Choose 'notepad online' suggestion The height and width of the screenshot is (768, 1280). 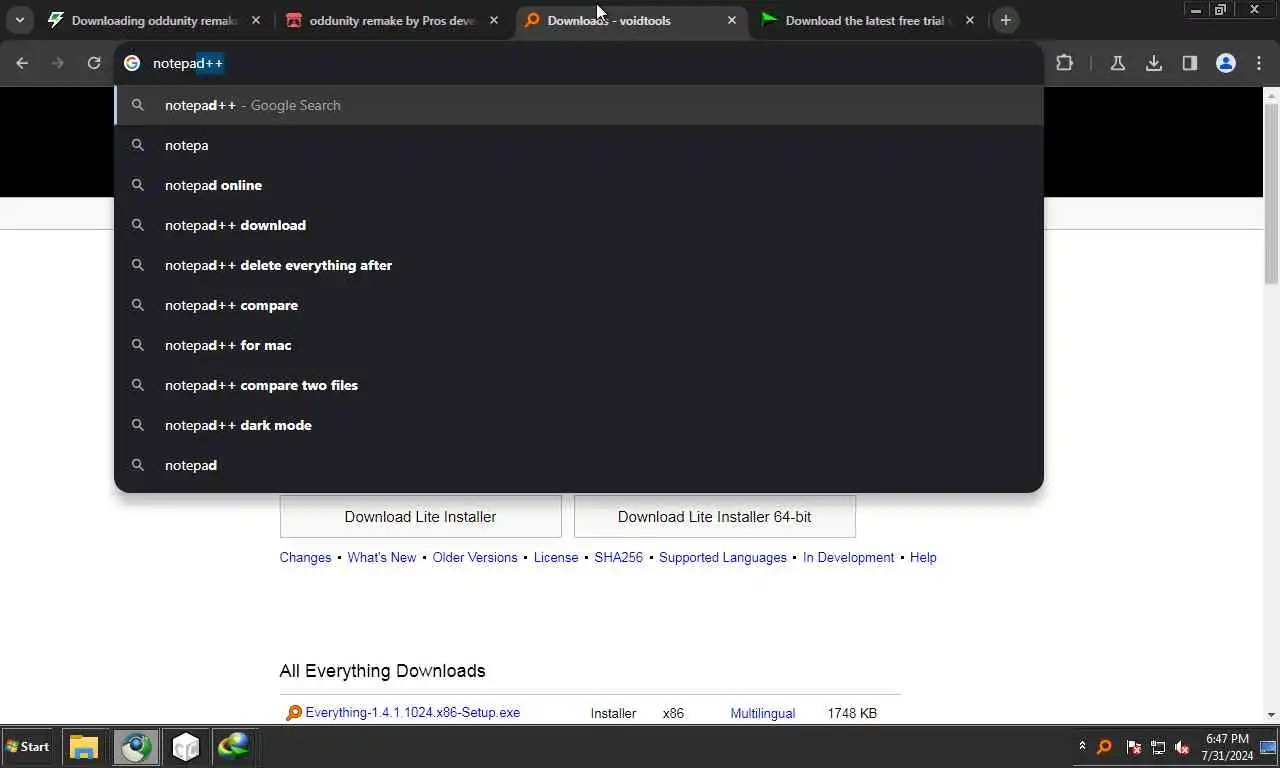coord(579,185)
